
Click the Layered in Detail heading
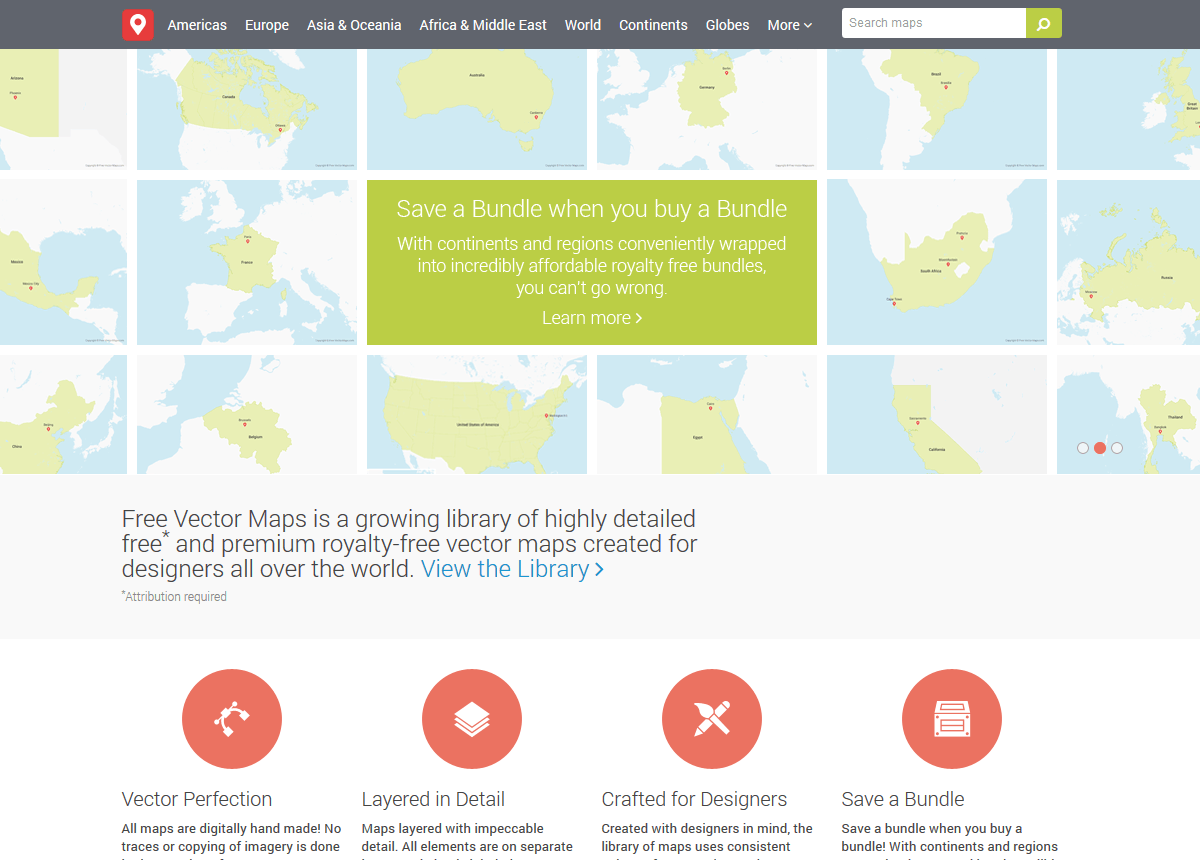[433, 799]
